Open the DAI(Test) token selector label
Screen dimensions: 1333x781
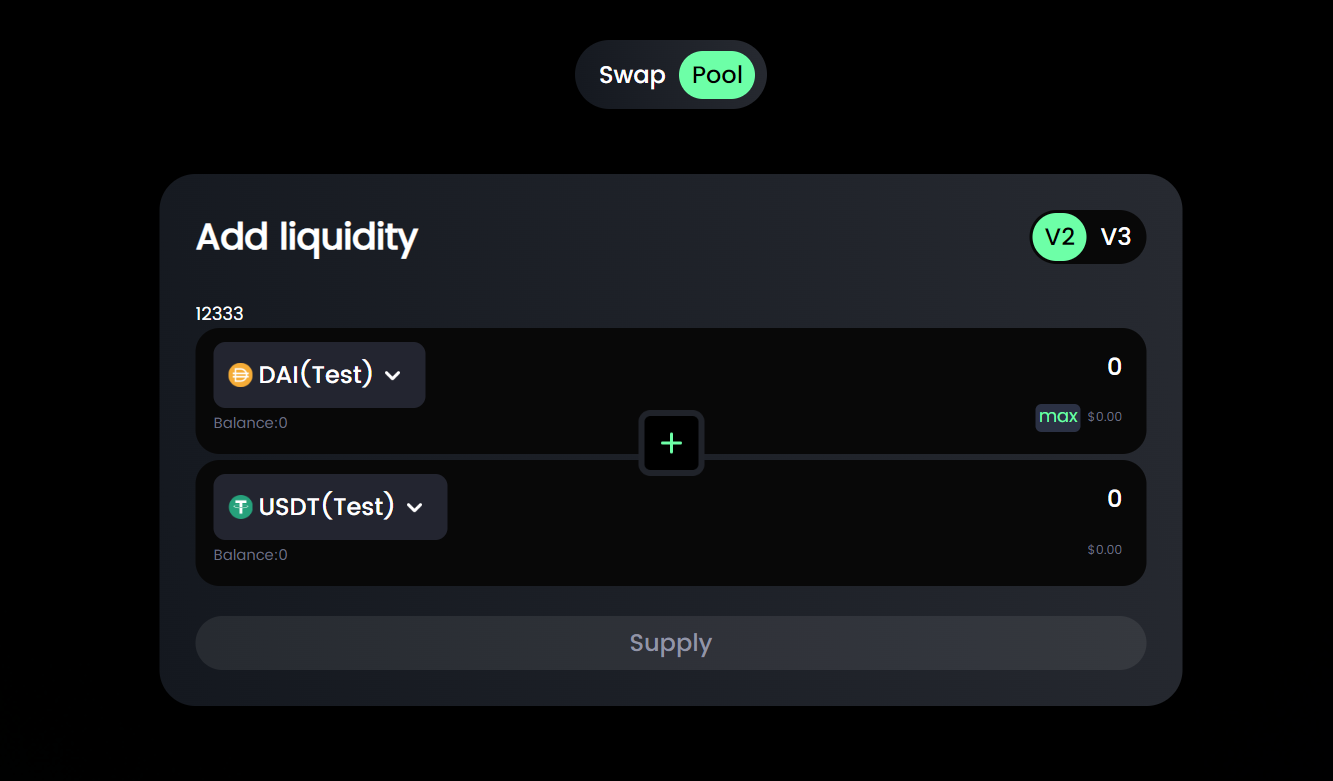(316, 375)
